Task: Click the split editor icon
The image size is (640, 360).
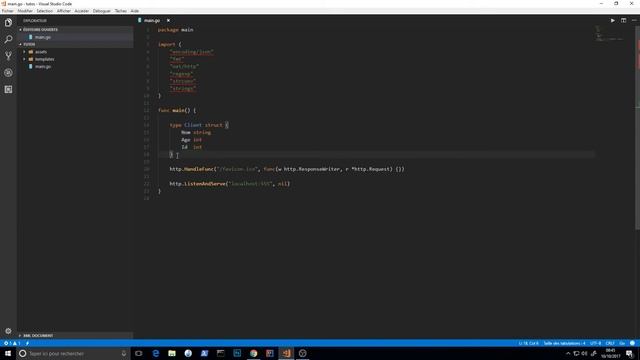Action: tap(623, 20)
